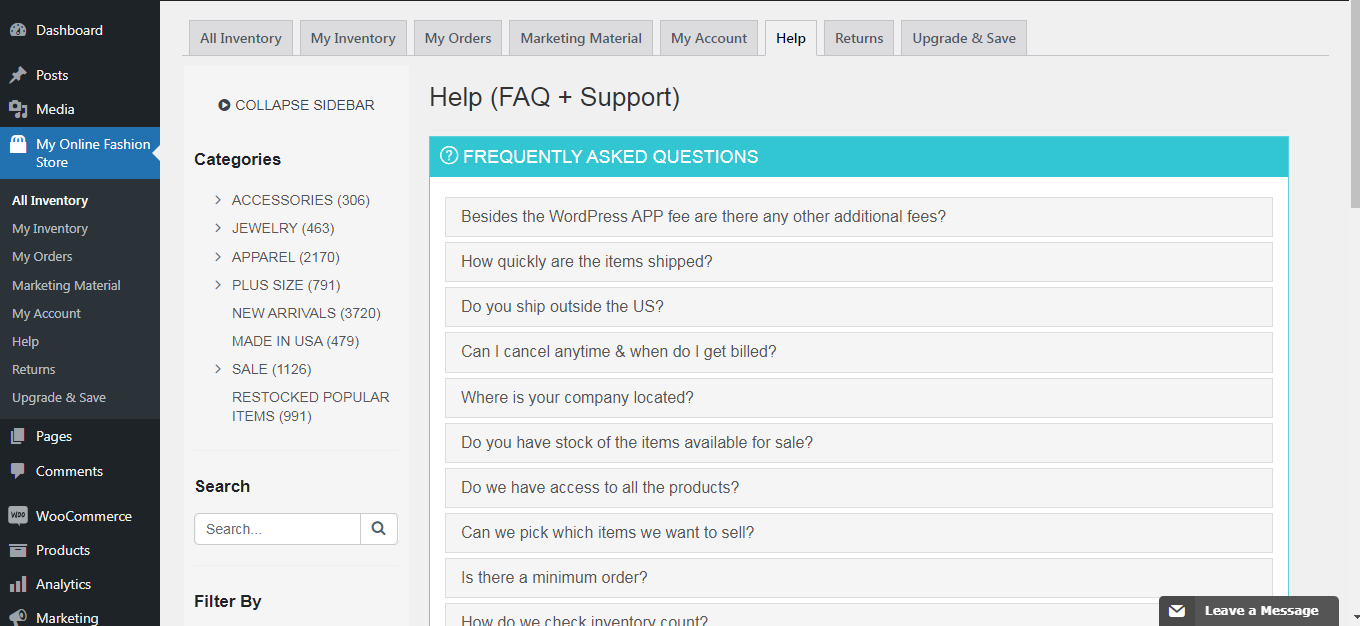The image size is (1360, 626).
Task: Click the Leave a Message button
Action: (1249, 611)
